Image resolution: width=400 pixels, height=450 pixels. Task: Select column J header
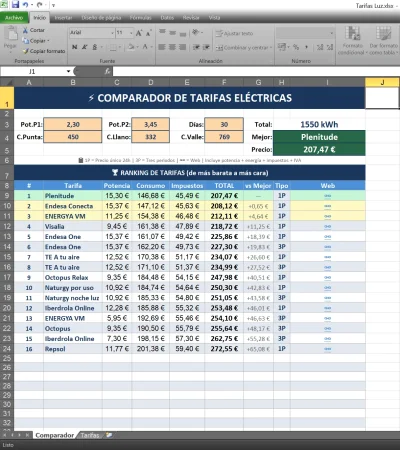tap(382, 82)
